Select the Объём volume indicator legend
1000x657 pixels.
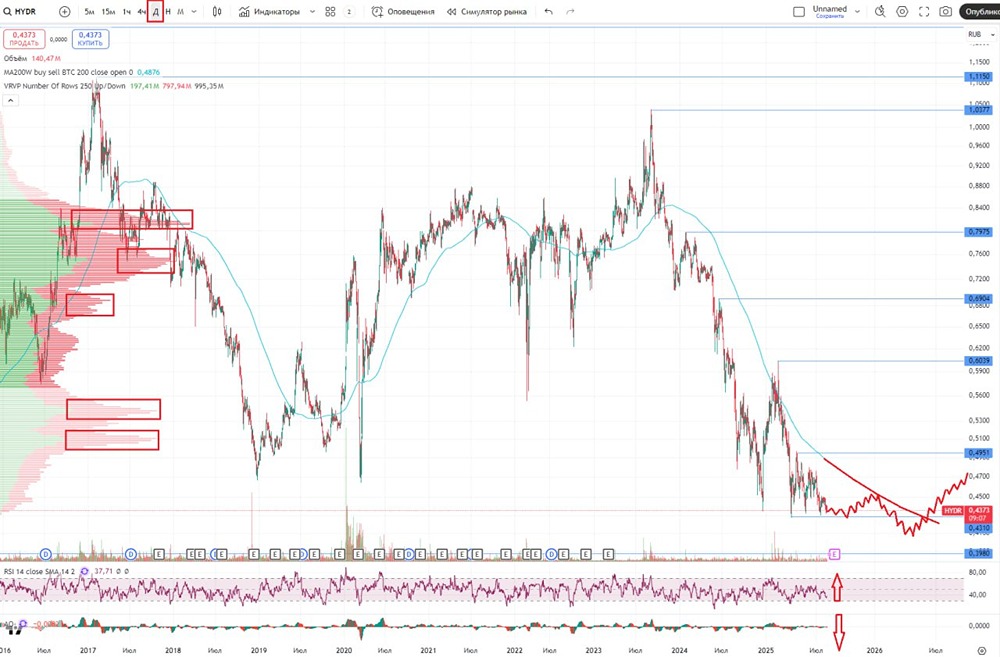(x=32, y=59)
